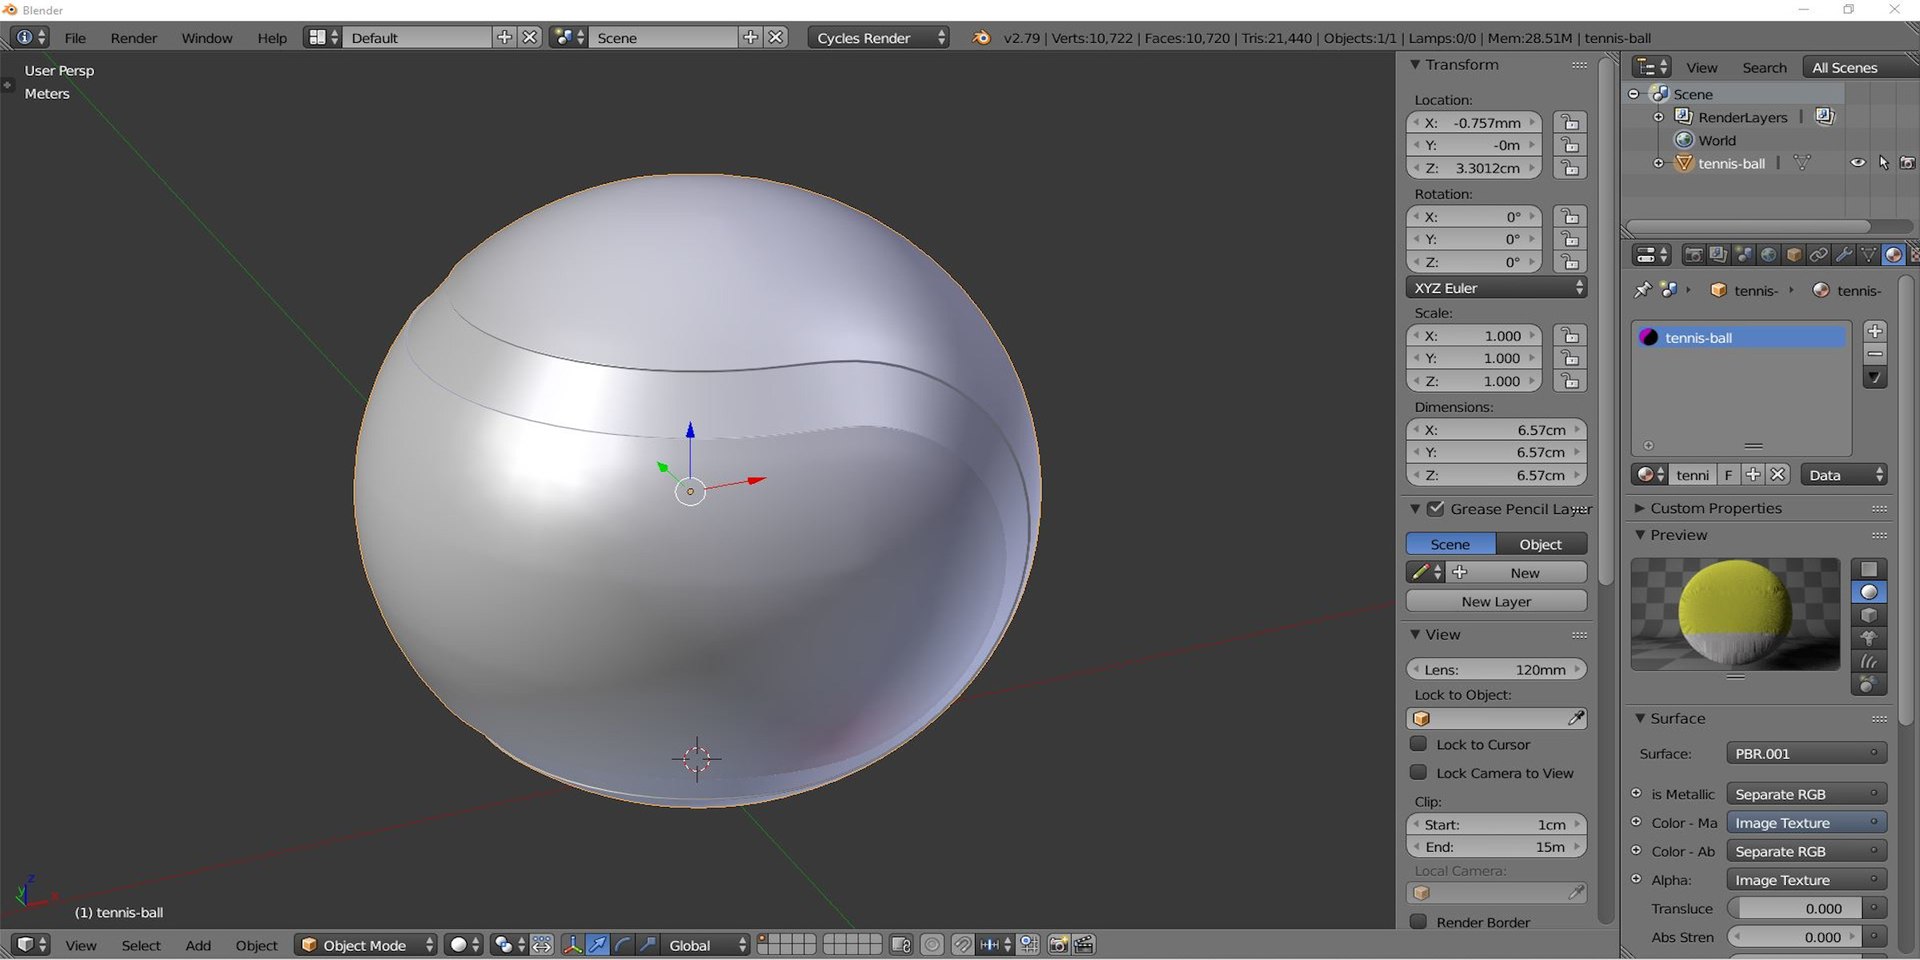This screenshot has width=1920, height=960.
Task: Open the Data link dropdown for material
Action: point(1844,475)
